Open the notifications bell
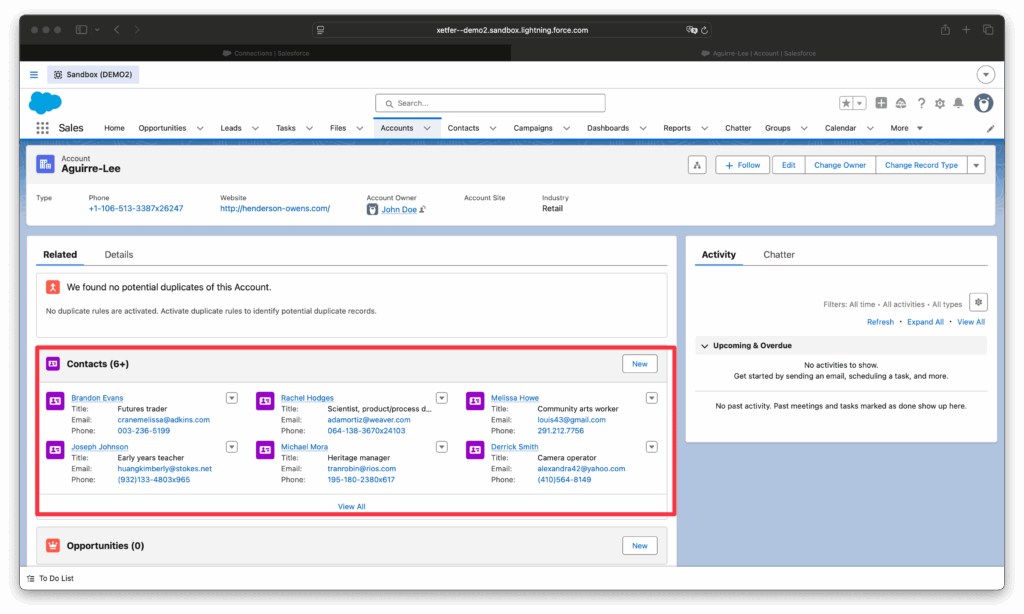 click(958, 103)
